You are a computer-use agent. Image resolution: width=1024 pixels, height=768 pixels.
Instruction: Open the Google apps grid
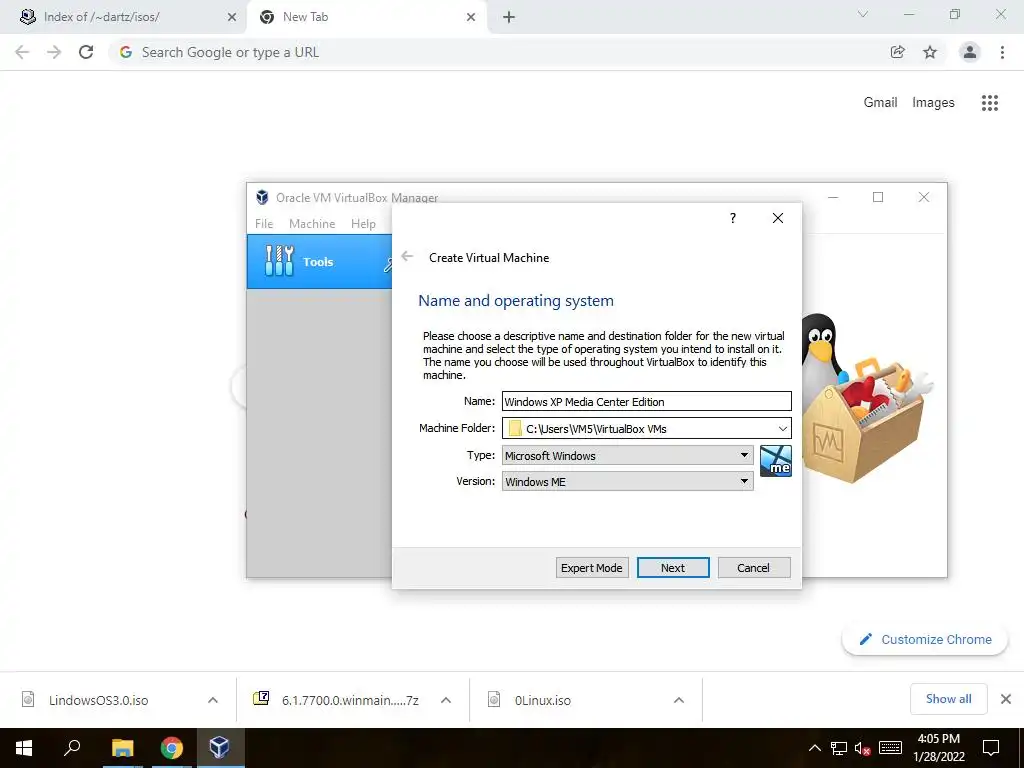[990, 103]
